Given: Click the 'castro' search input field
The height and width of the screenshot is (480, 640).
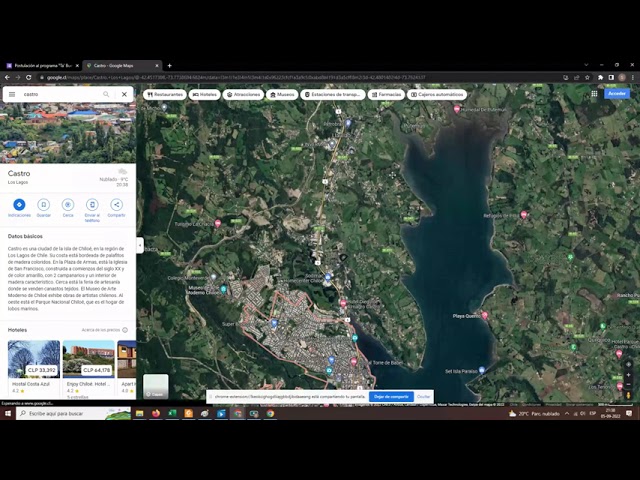Looking at the screenshot, I should (61, 94).
